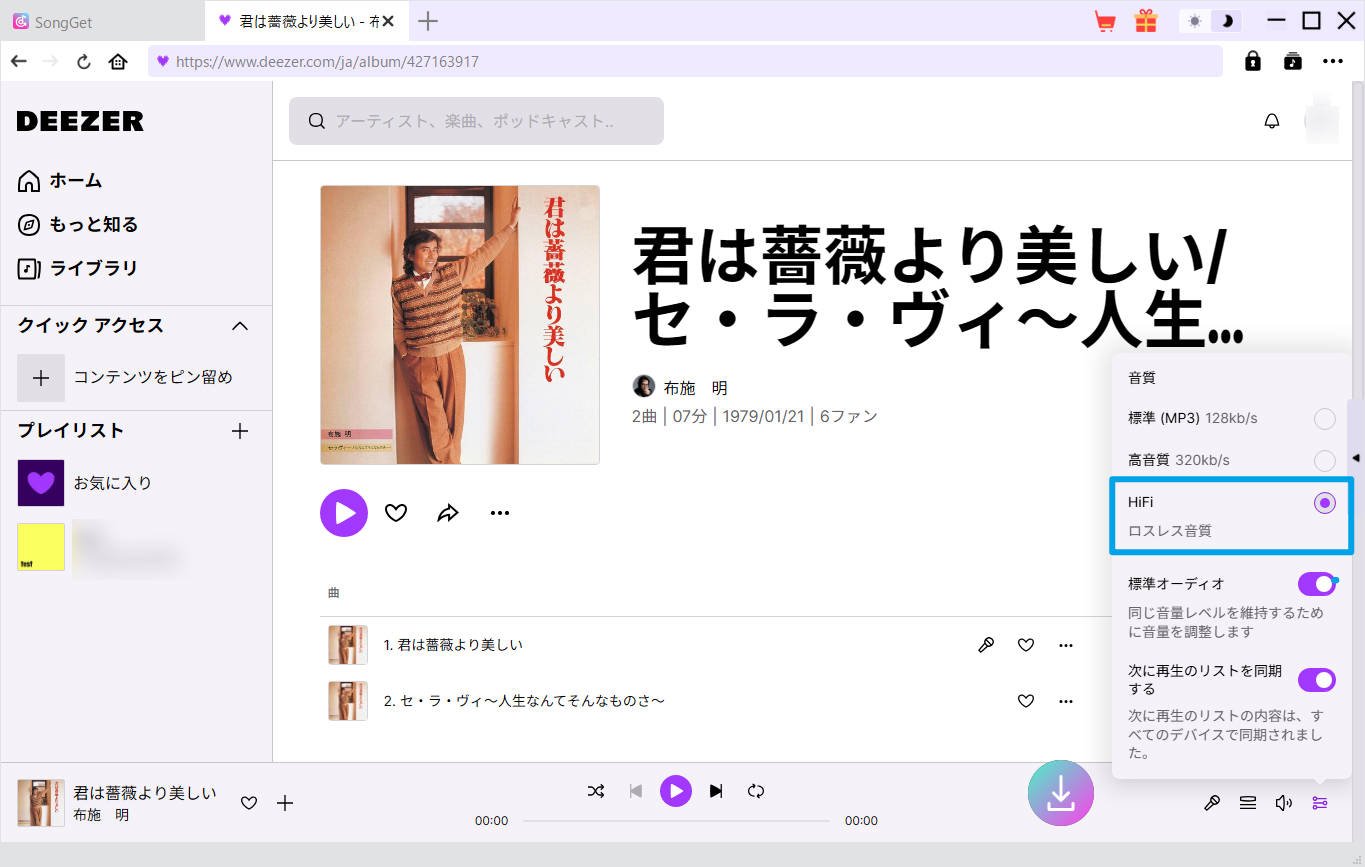Click the Deezer logo

click(80, 121)
